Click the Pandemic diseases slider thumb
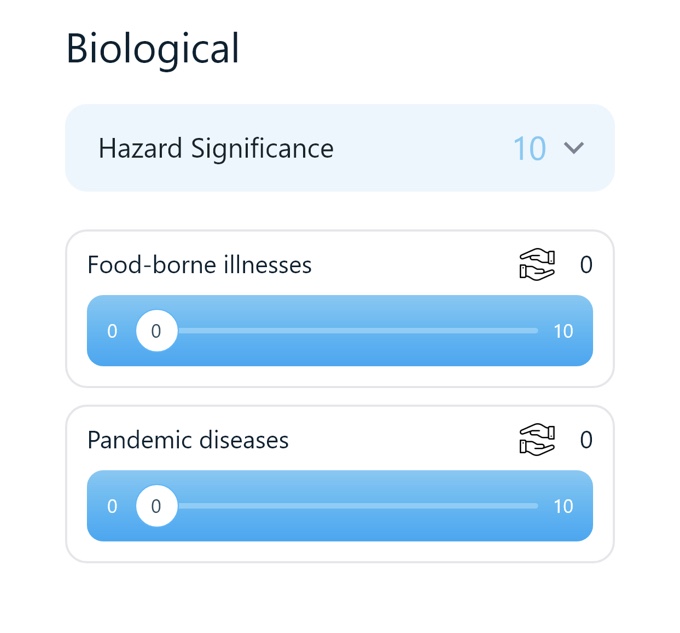This screenshot has width=680, height=633. [x=156, y=506]
